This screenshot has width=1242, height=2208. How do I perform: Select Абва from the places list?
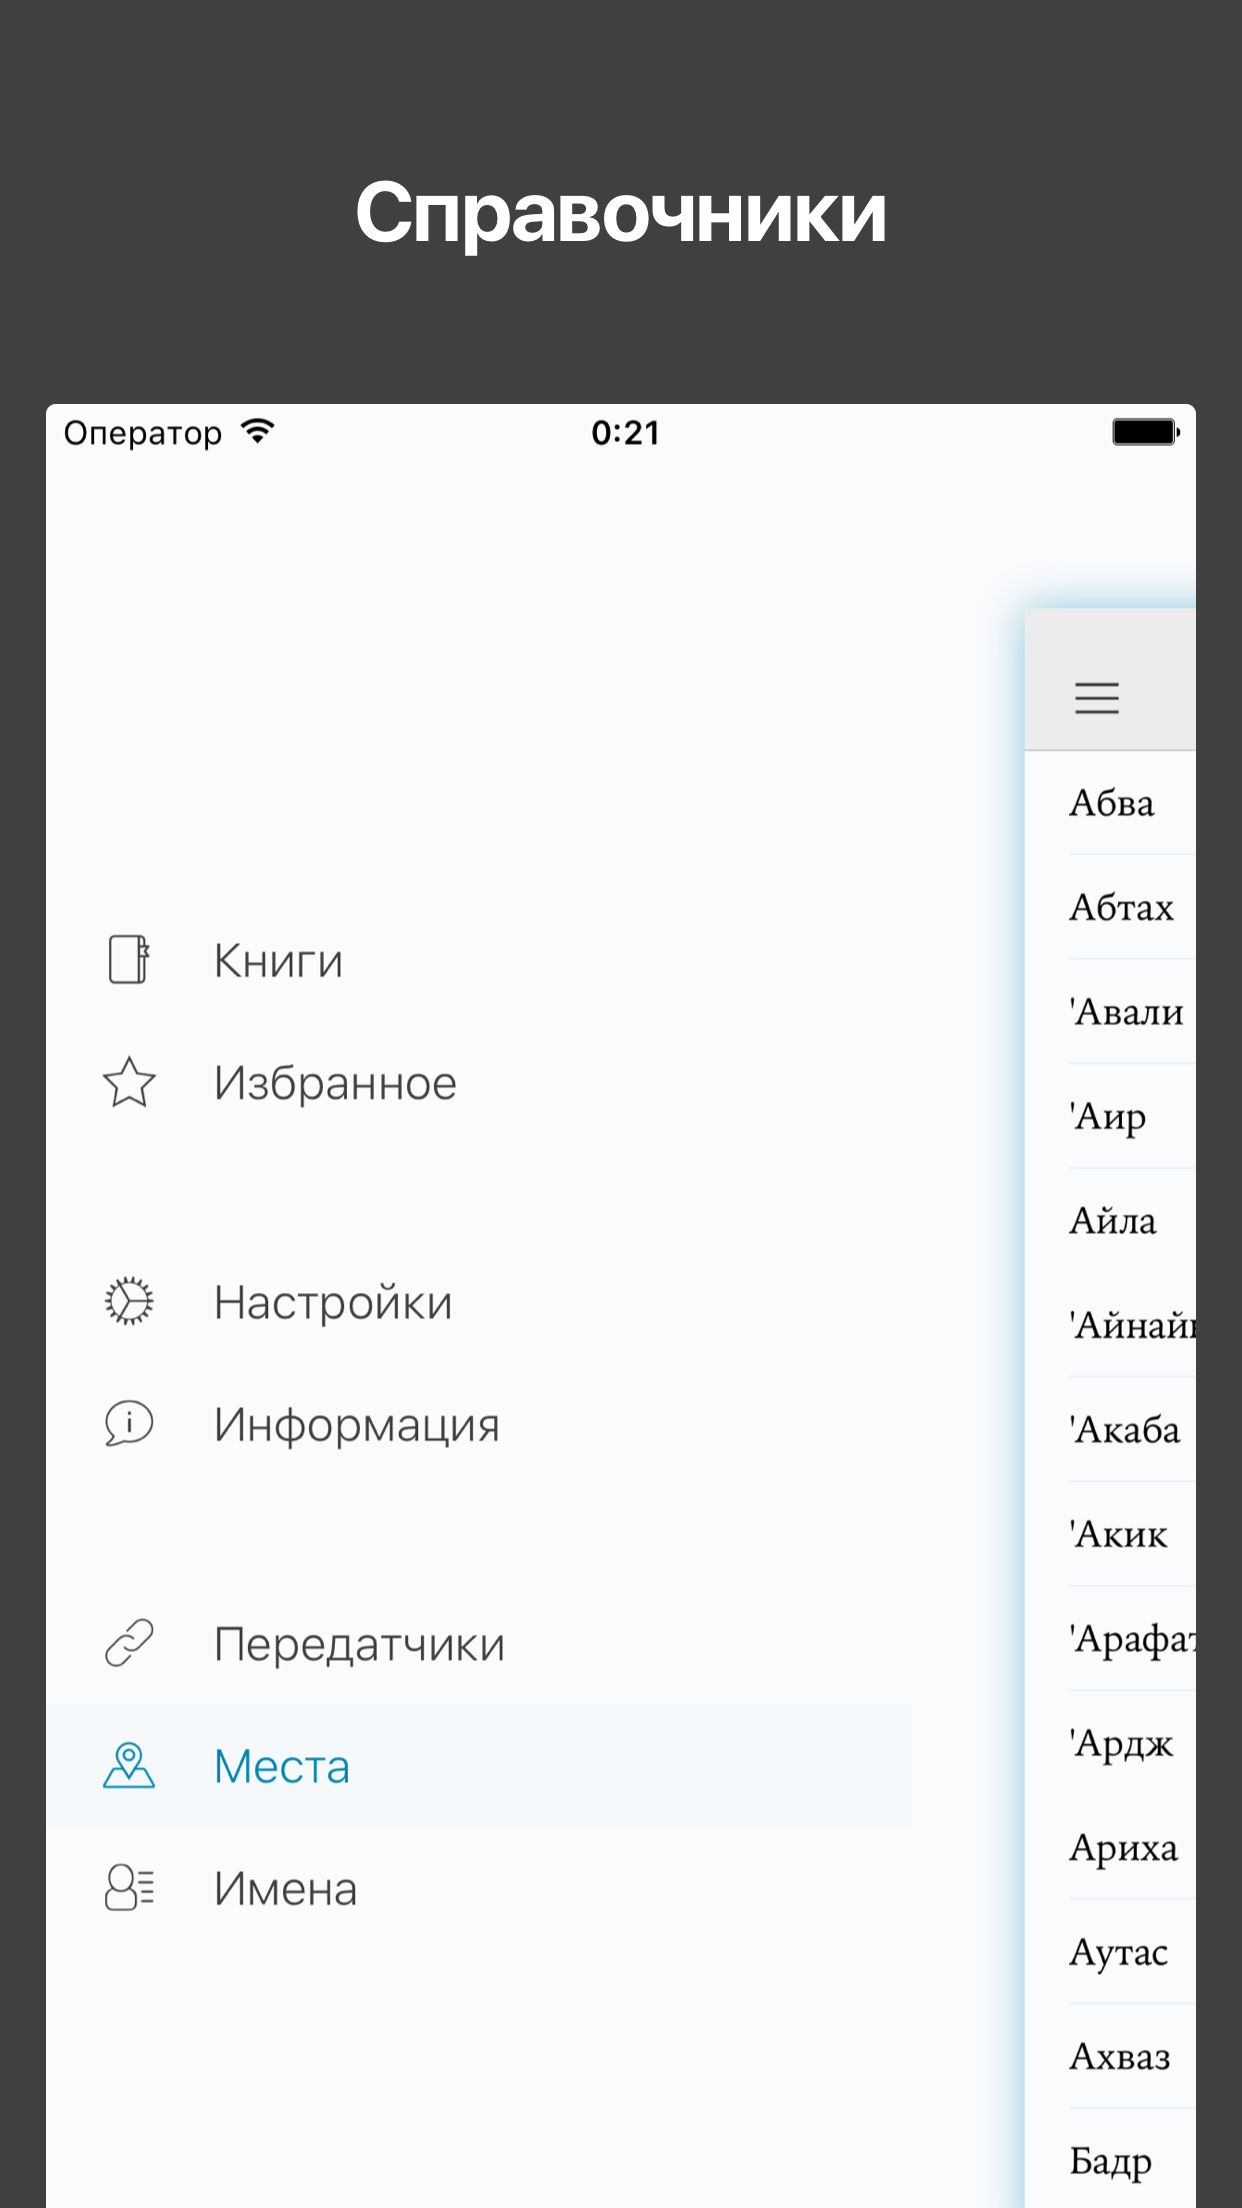point(1112,803)
